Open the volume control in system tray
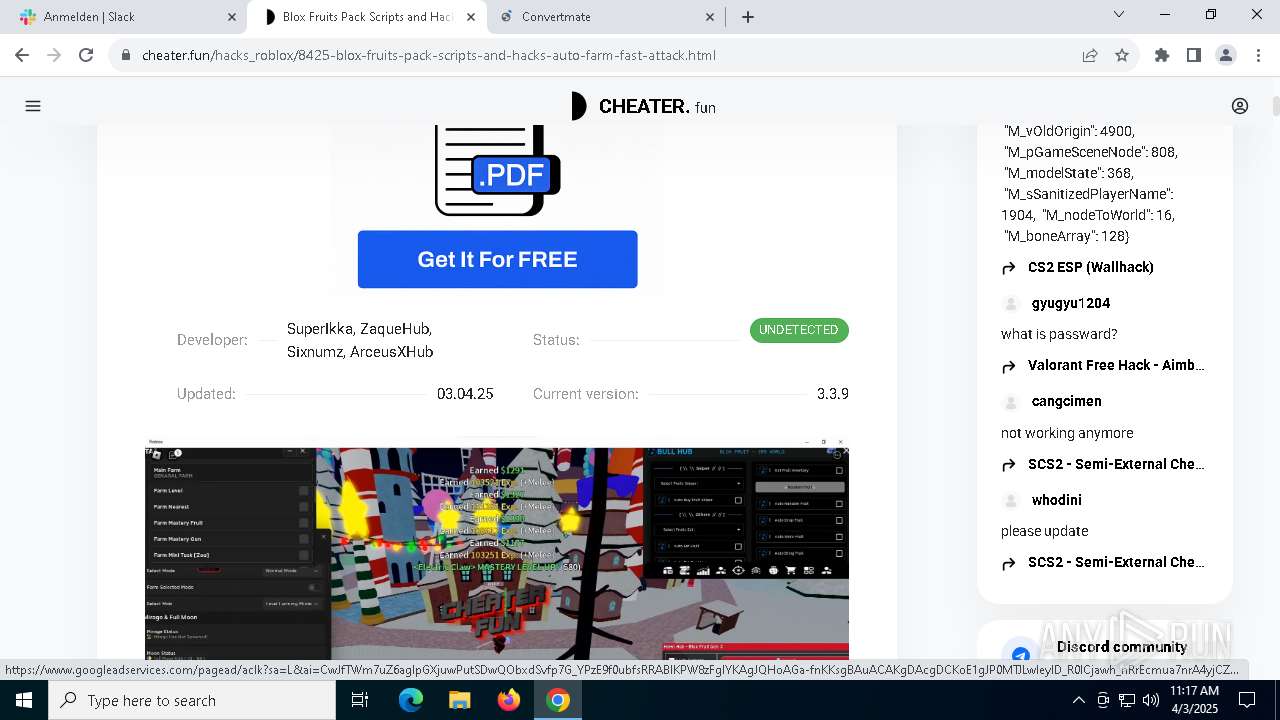This screenshot has height=720, width=1280. (x=1150, y=700)
